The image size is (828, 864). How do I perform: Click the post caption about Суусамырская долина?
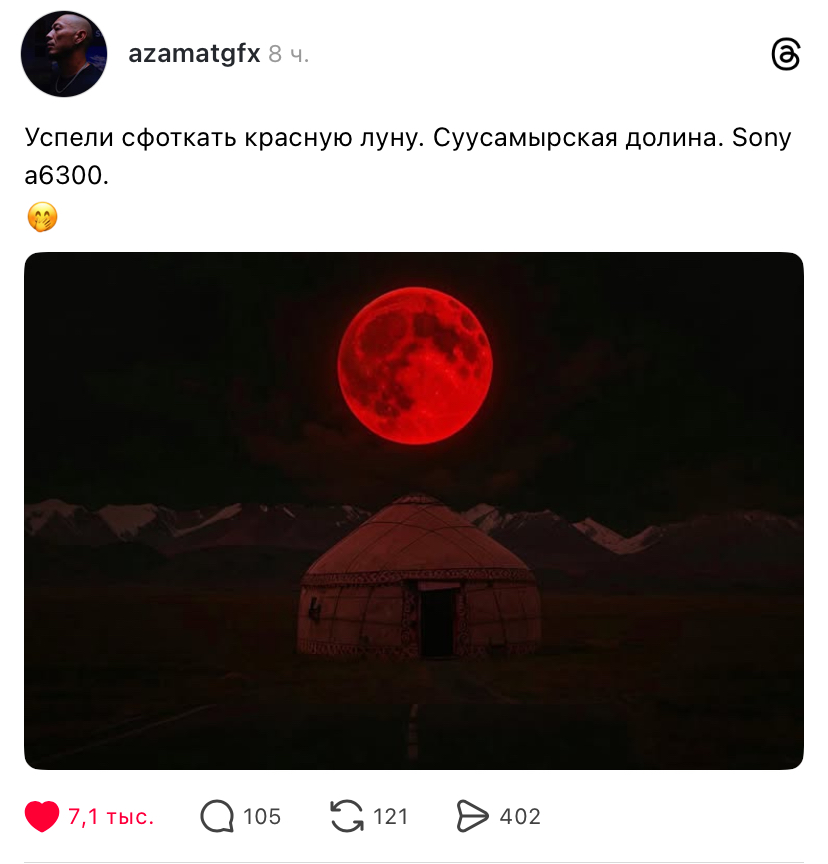point(408,156)
